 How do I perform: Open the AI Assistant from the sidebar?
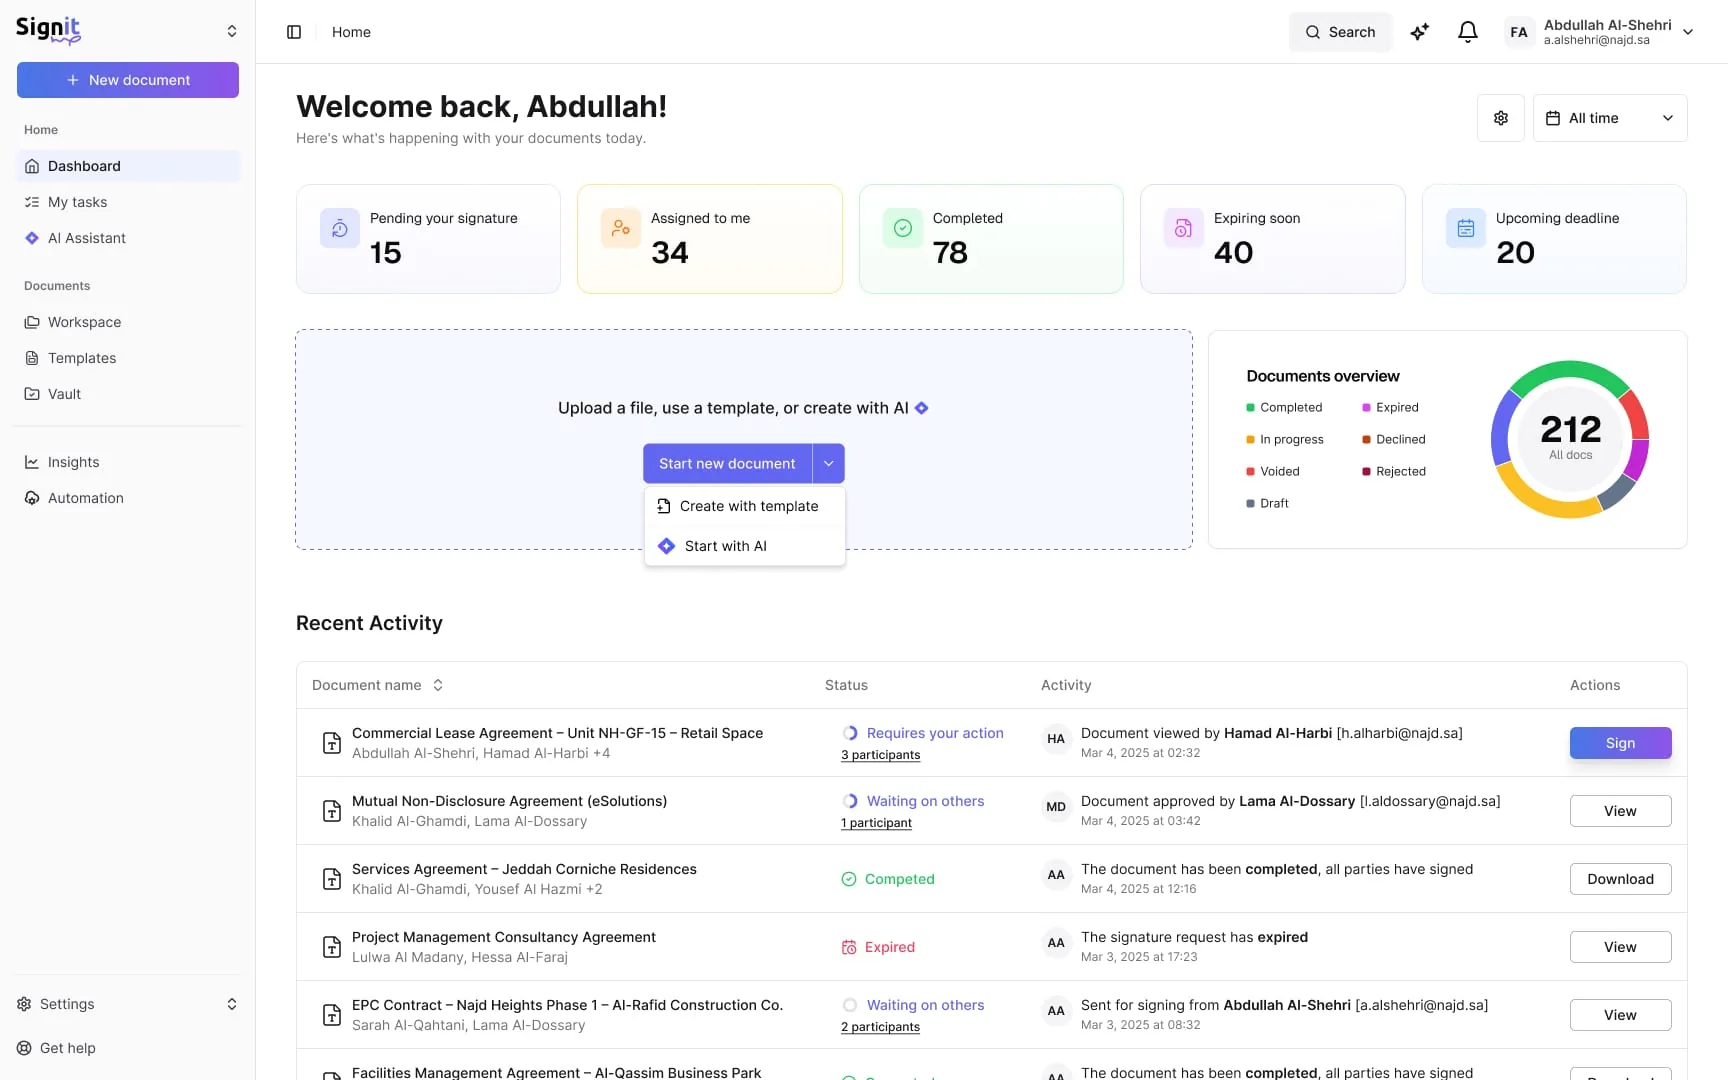click(x=86, y=238)
